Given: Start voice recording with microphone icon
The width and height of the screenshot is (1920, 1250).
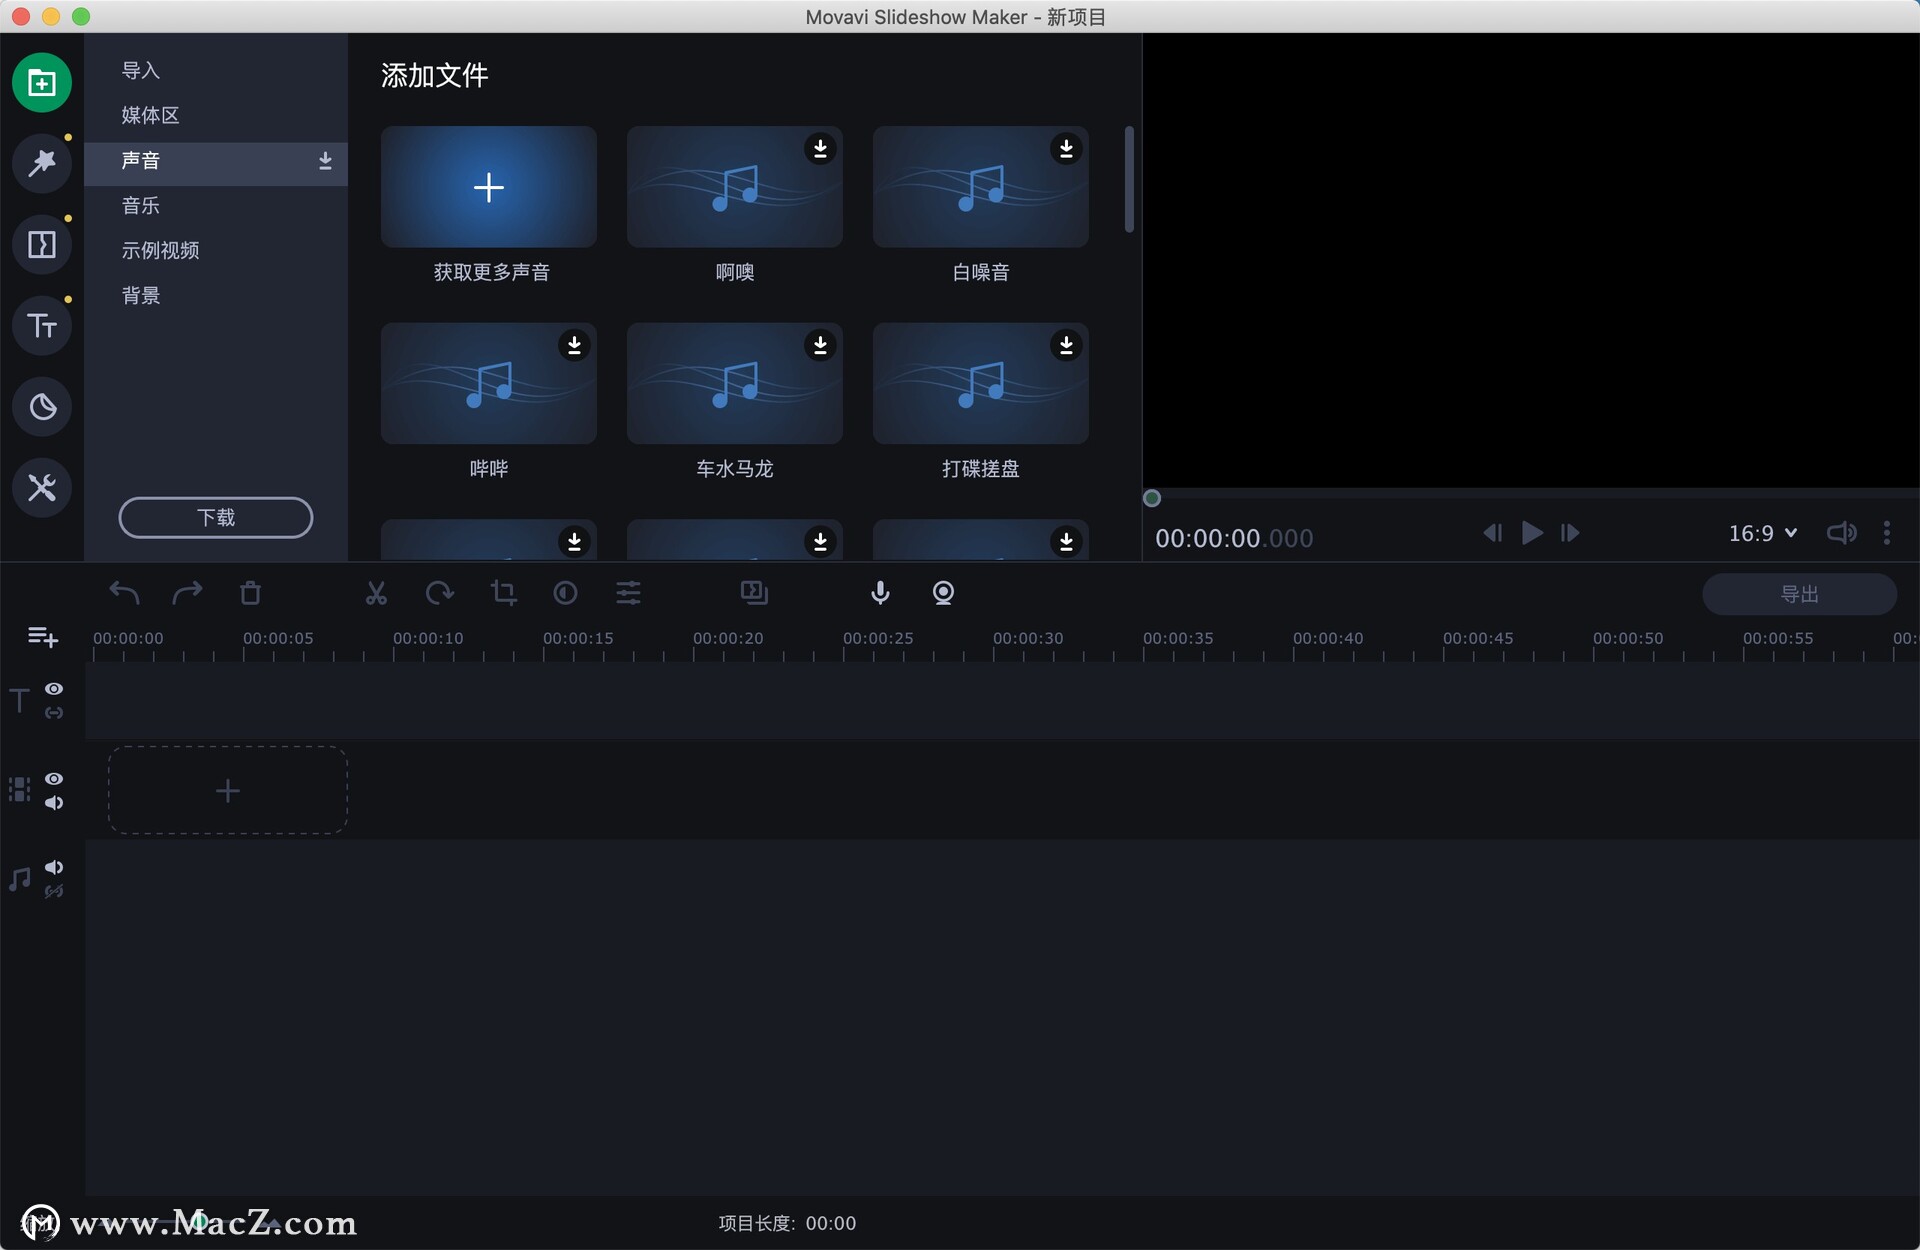Looking at the screenshot, I should pos(880,593).
